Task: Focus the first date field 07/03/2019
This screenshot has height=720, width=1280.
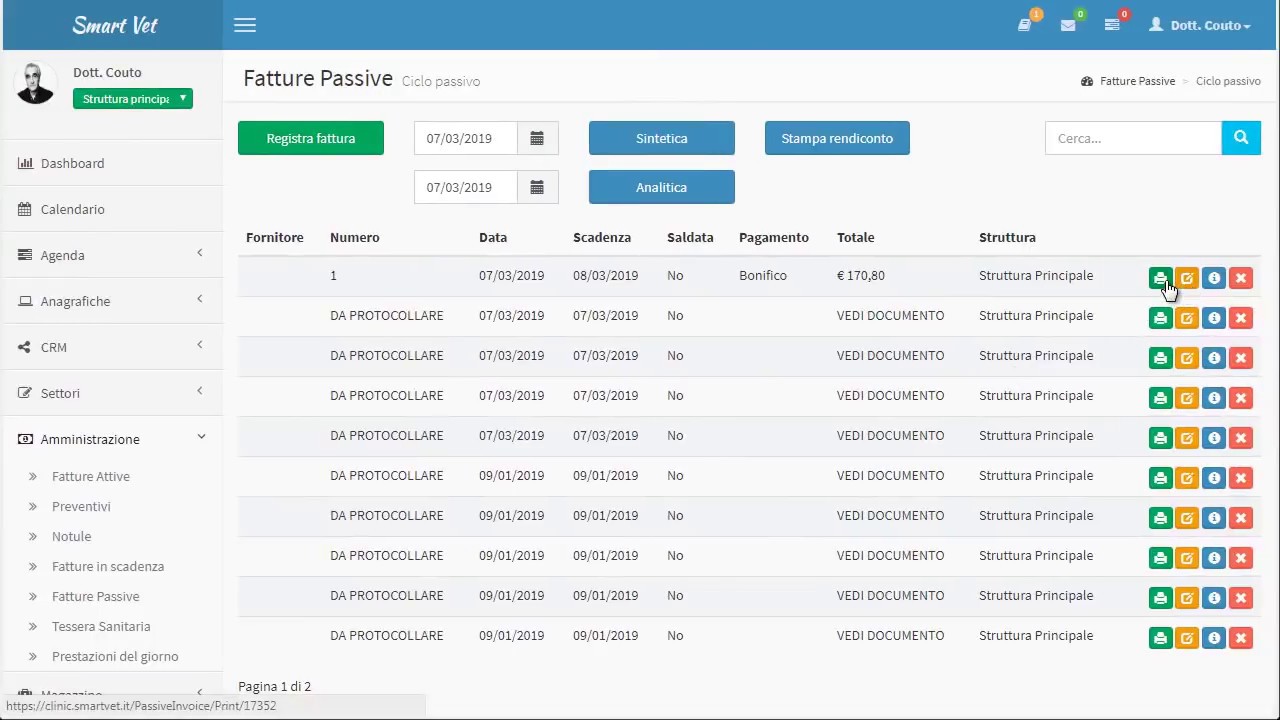Action: (x=466, y=138)
